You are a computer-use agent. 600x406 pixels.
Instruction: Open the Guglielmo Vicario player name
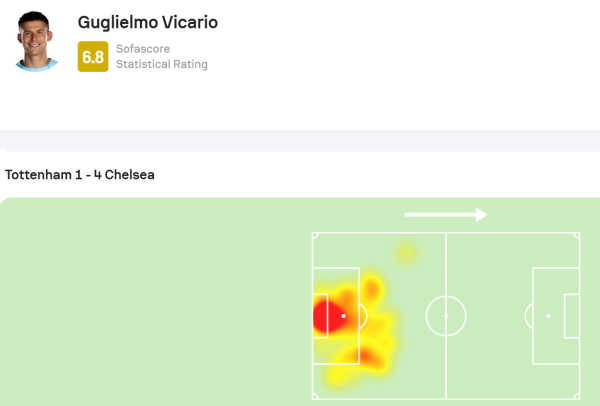pyautogui.click(x=148, y=22)
